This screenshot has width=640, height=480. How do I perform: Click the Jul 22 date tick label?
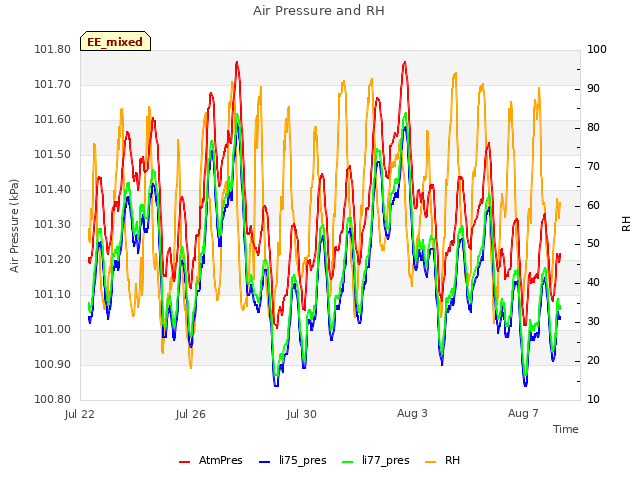80,414
